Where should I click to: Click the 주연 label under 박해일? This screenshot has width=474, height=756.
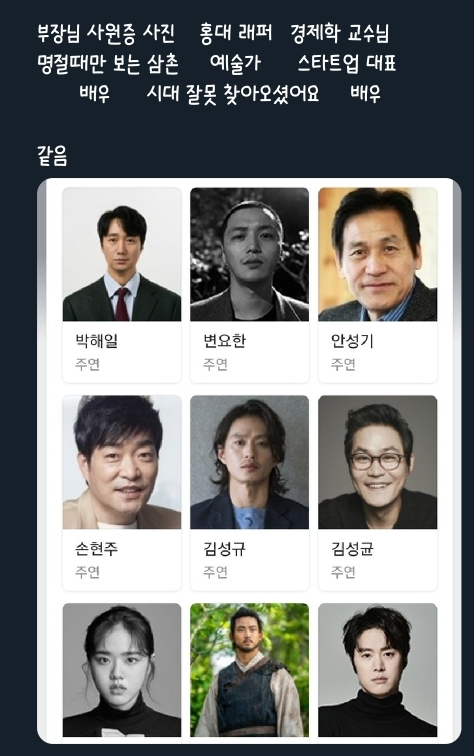(x=87, y=364)
